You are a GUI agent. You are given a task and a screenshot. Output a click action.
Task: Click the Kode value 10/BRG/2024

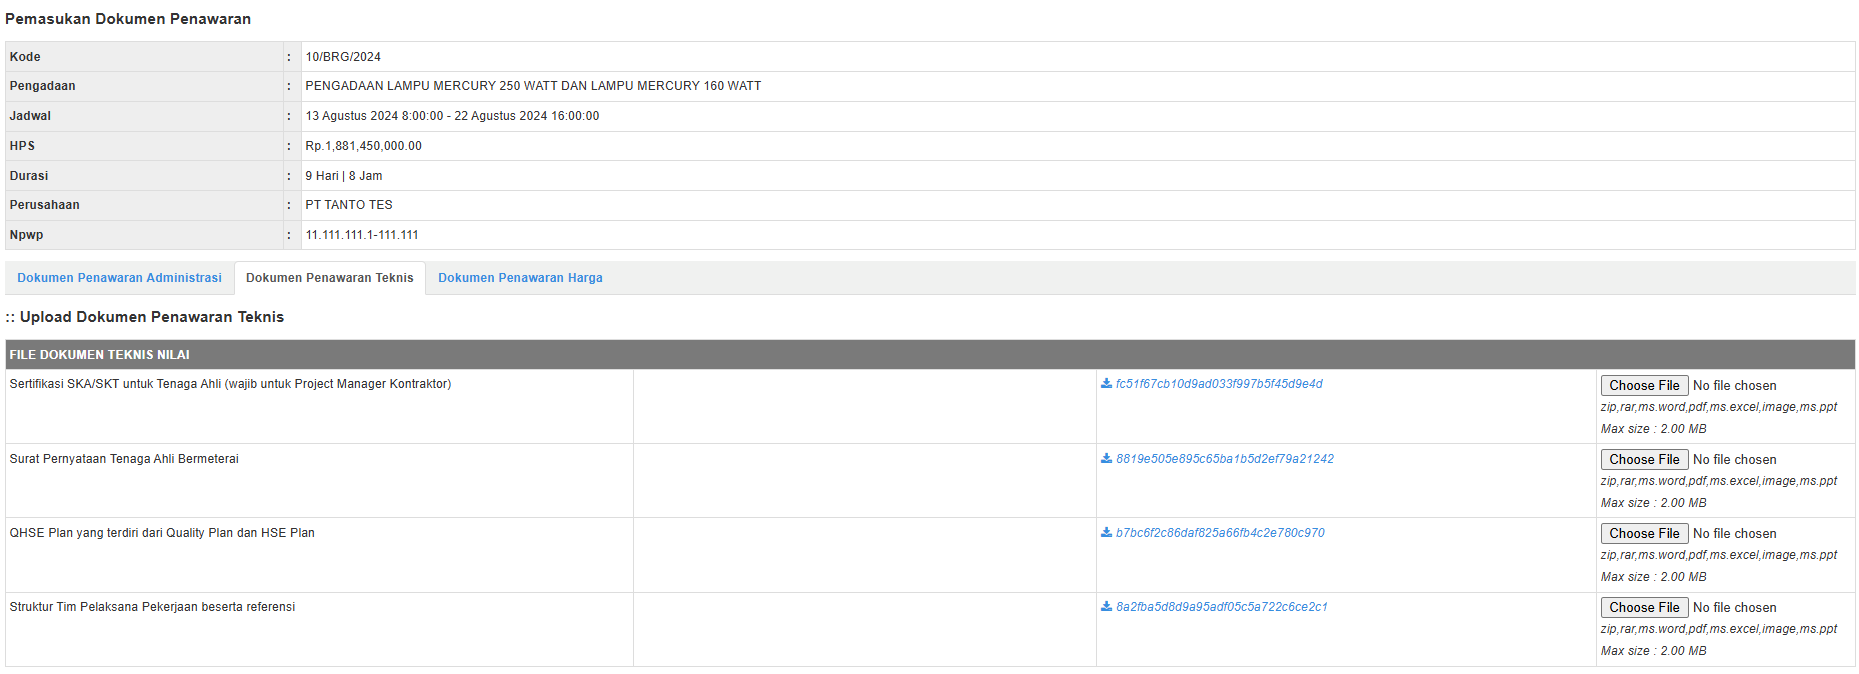click(x=343, y=57)
